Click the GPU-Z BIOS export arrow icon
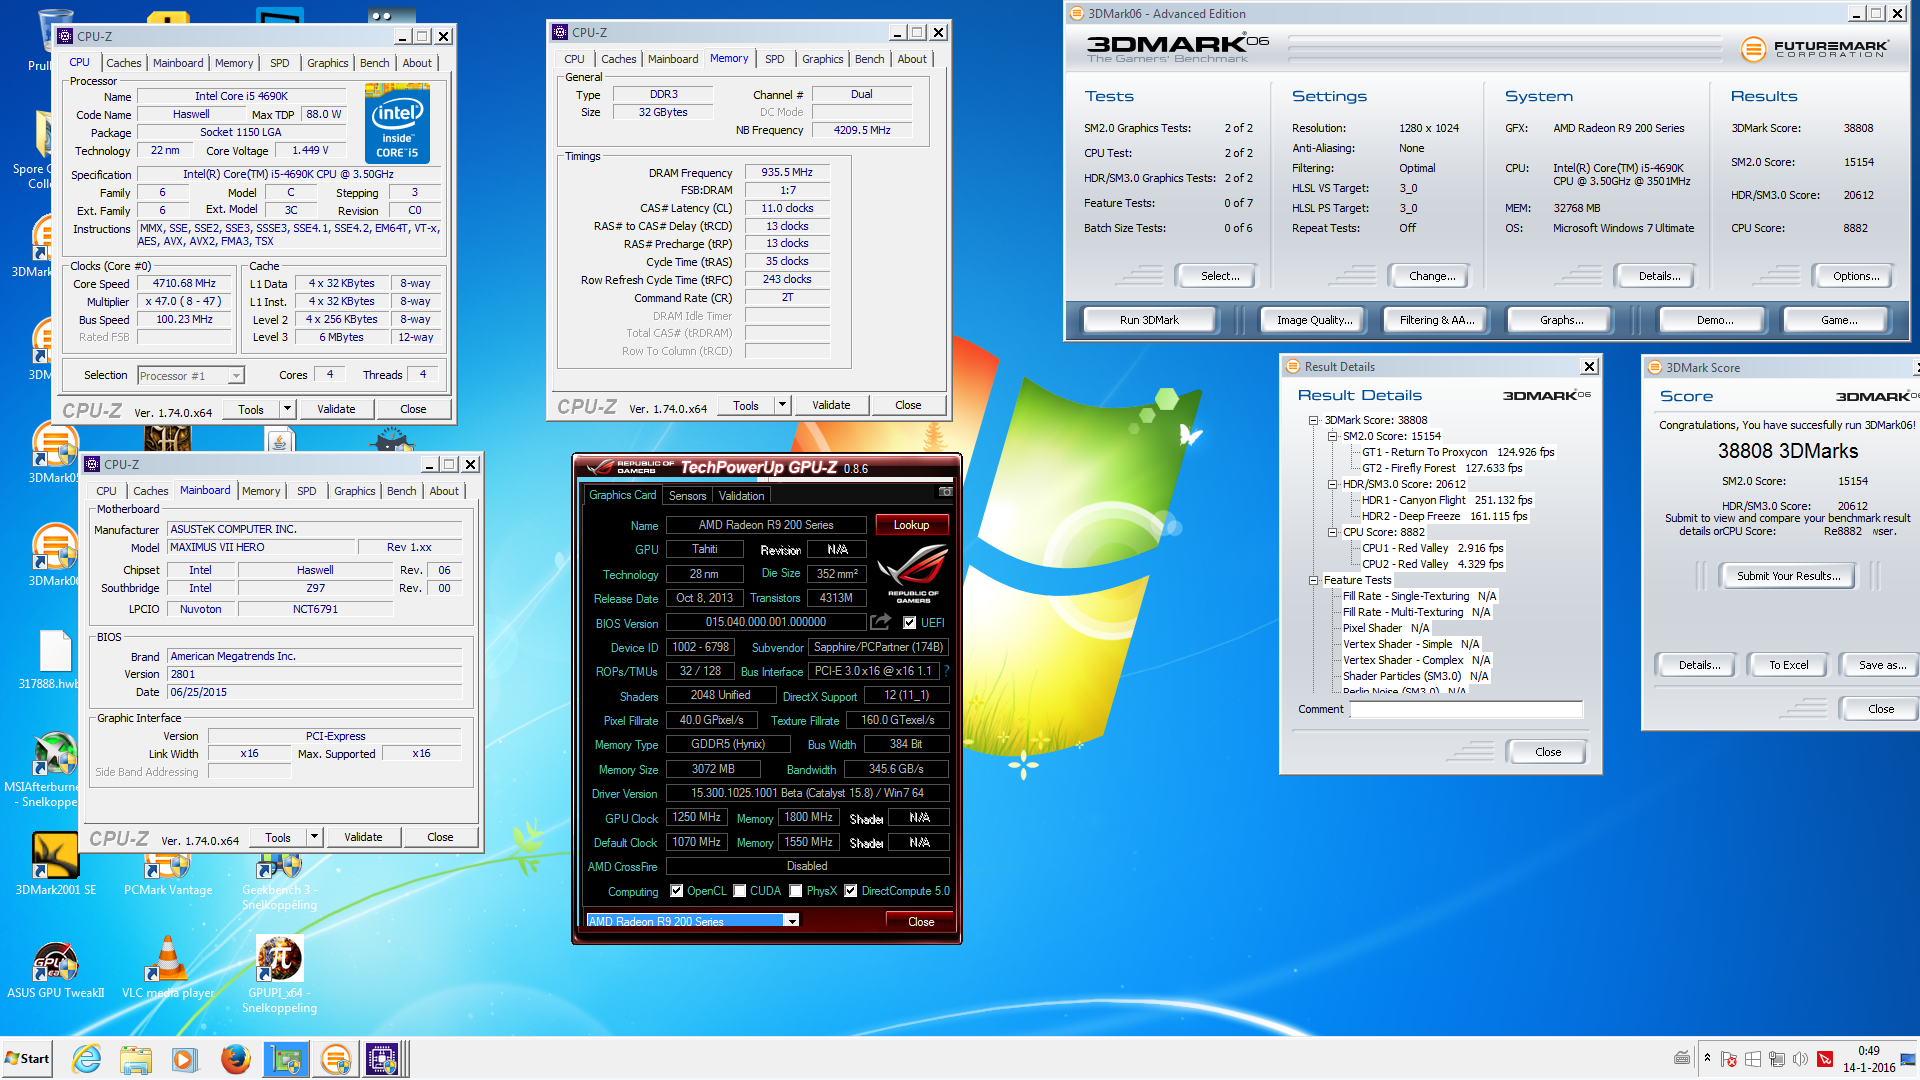Image resolution: width=1920 pixels, height=1080 pixels. tap(880, 622)
